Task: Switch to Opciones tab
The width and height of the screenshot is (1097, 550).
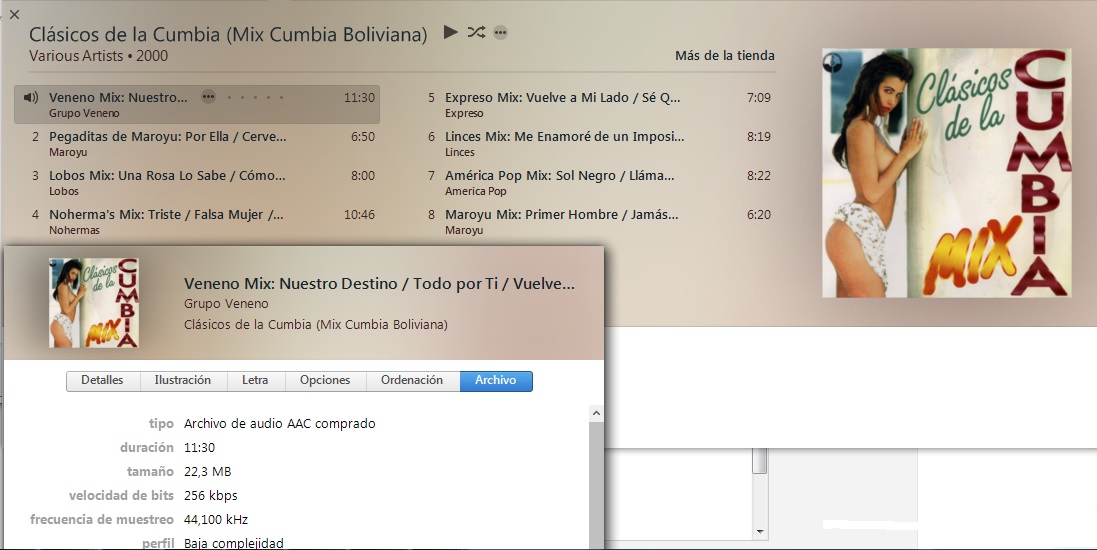Action: (325, 381)
